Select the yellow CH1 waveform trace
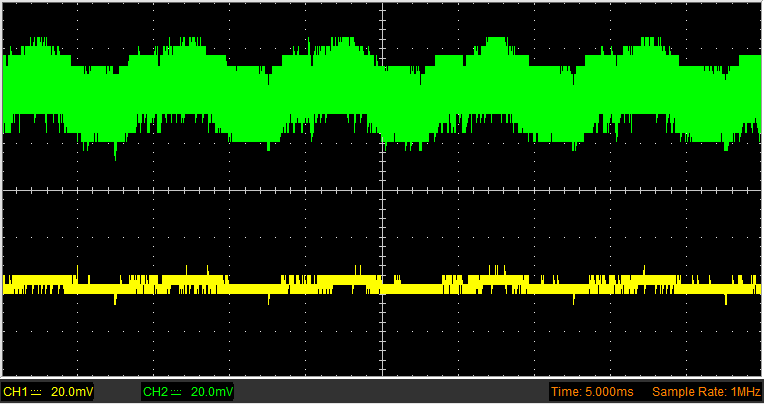This screenshot has width=764, height=405. [x=382, y=286]
